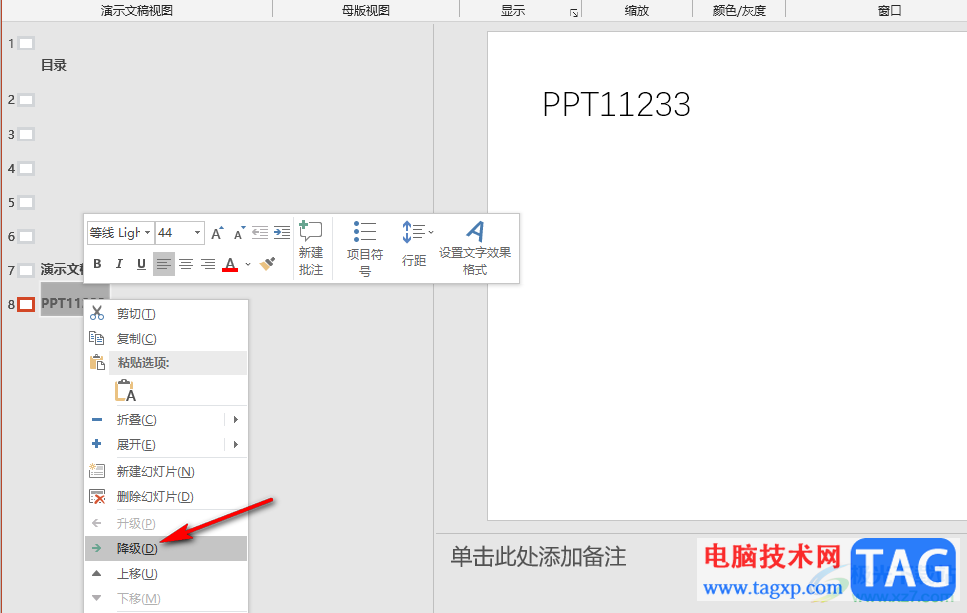Open 展开(E) expand submenu

166,445
